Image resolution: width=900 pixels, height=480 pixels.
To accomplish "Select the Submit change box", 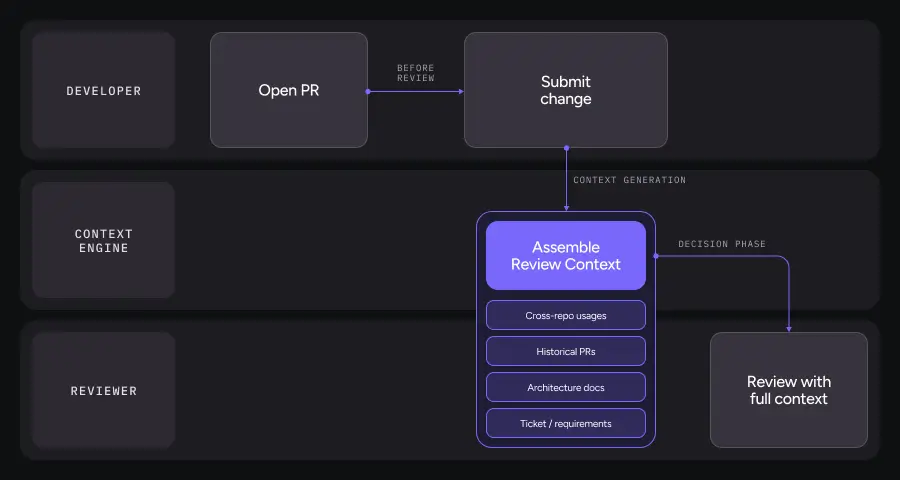I will pyautogui.click(x=565, y=90).
